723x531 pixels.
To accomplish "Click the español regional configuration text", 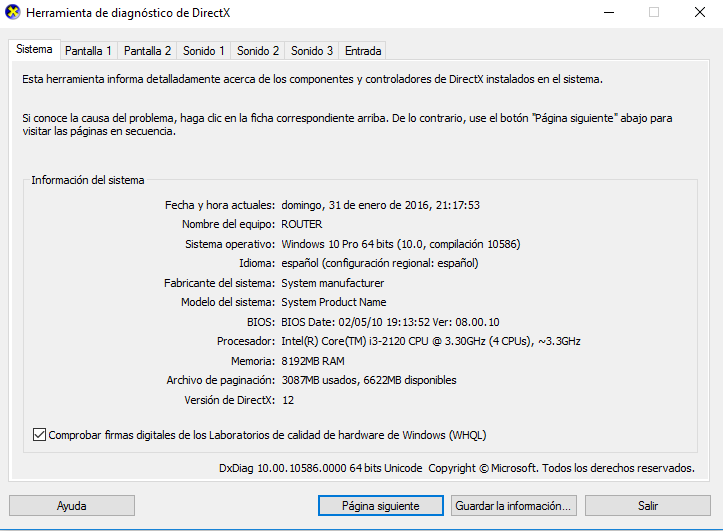I will click(380, 263).
